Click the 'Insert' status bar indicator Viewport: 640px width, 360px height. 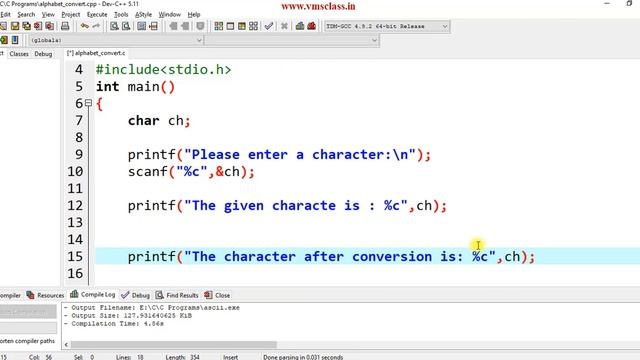(230, 357)
